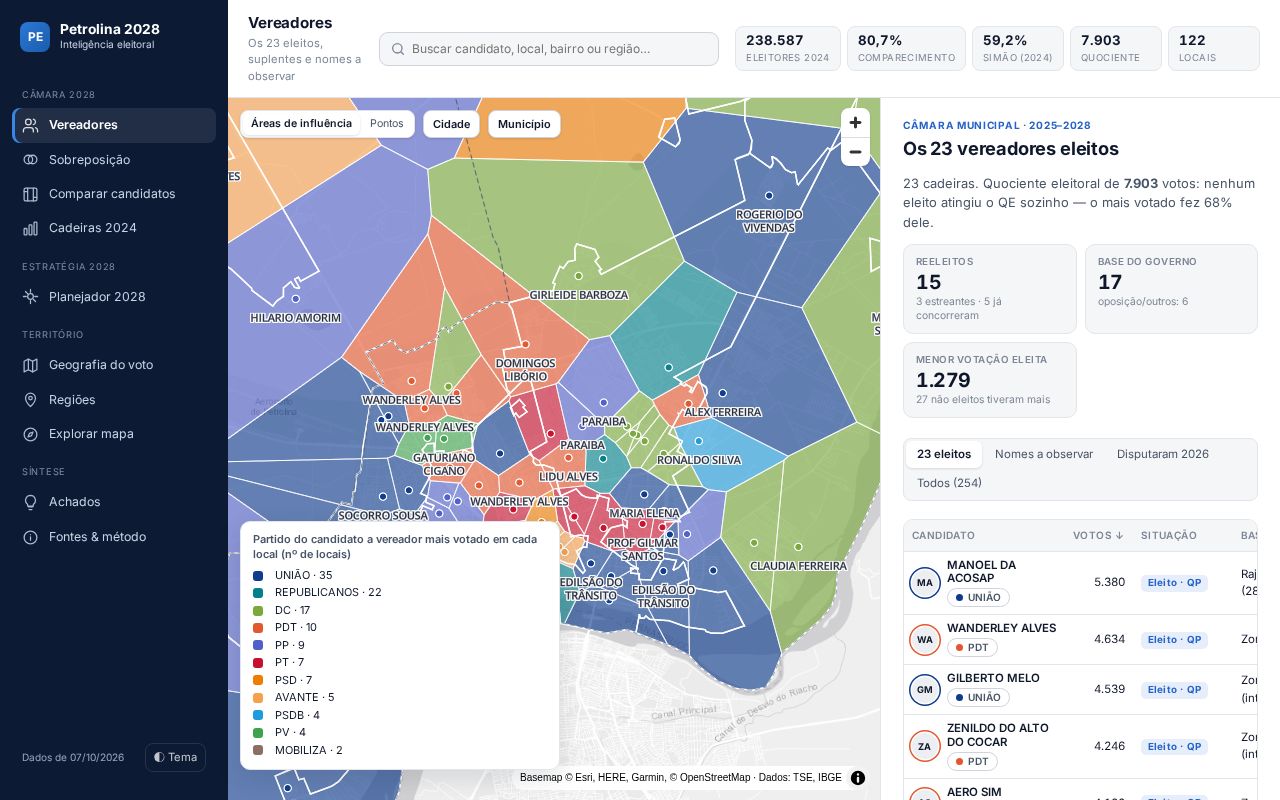Click the CLAUDIA FERREIRA map label
The height and width of the screenshot is (800, 1280).
[798, 566]
